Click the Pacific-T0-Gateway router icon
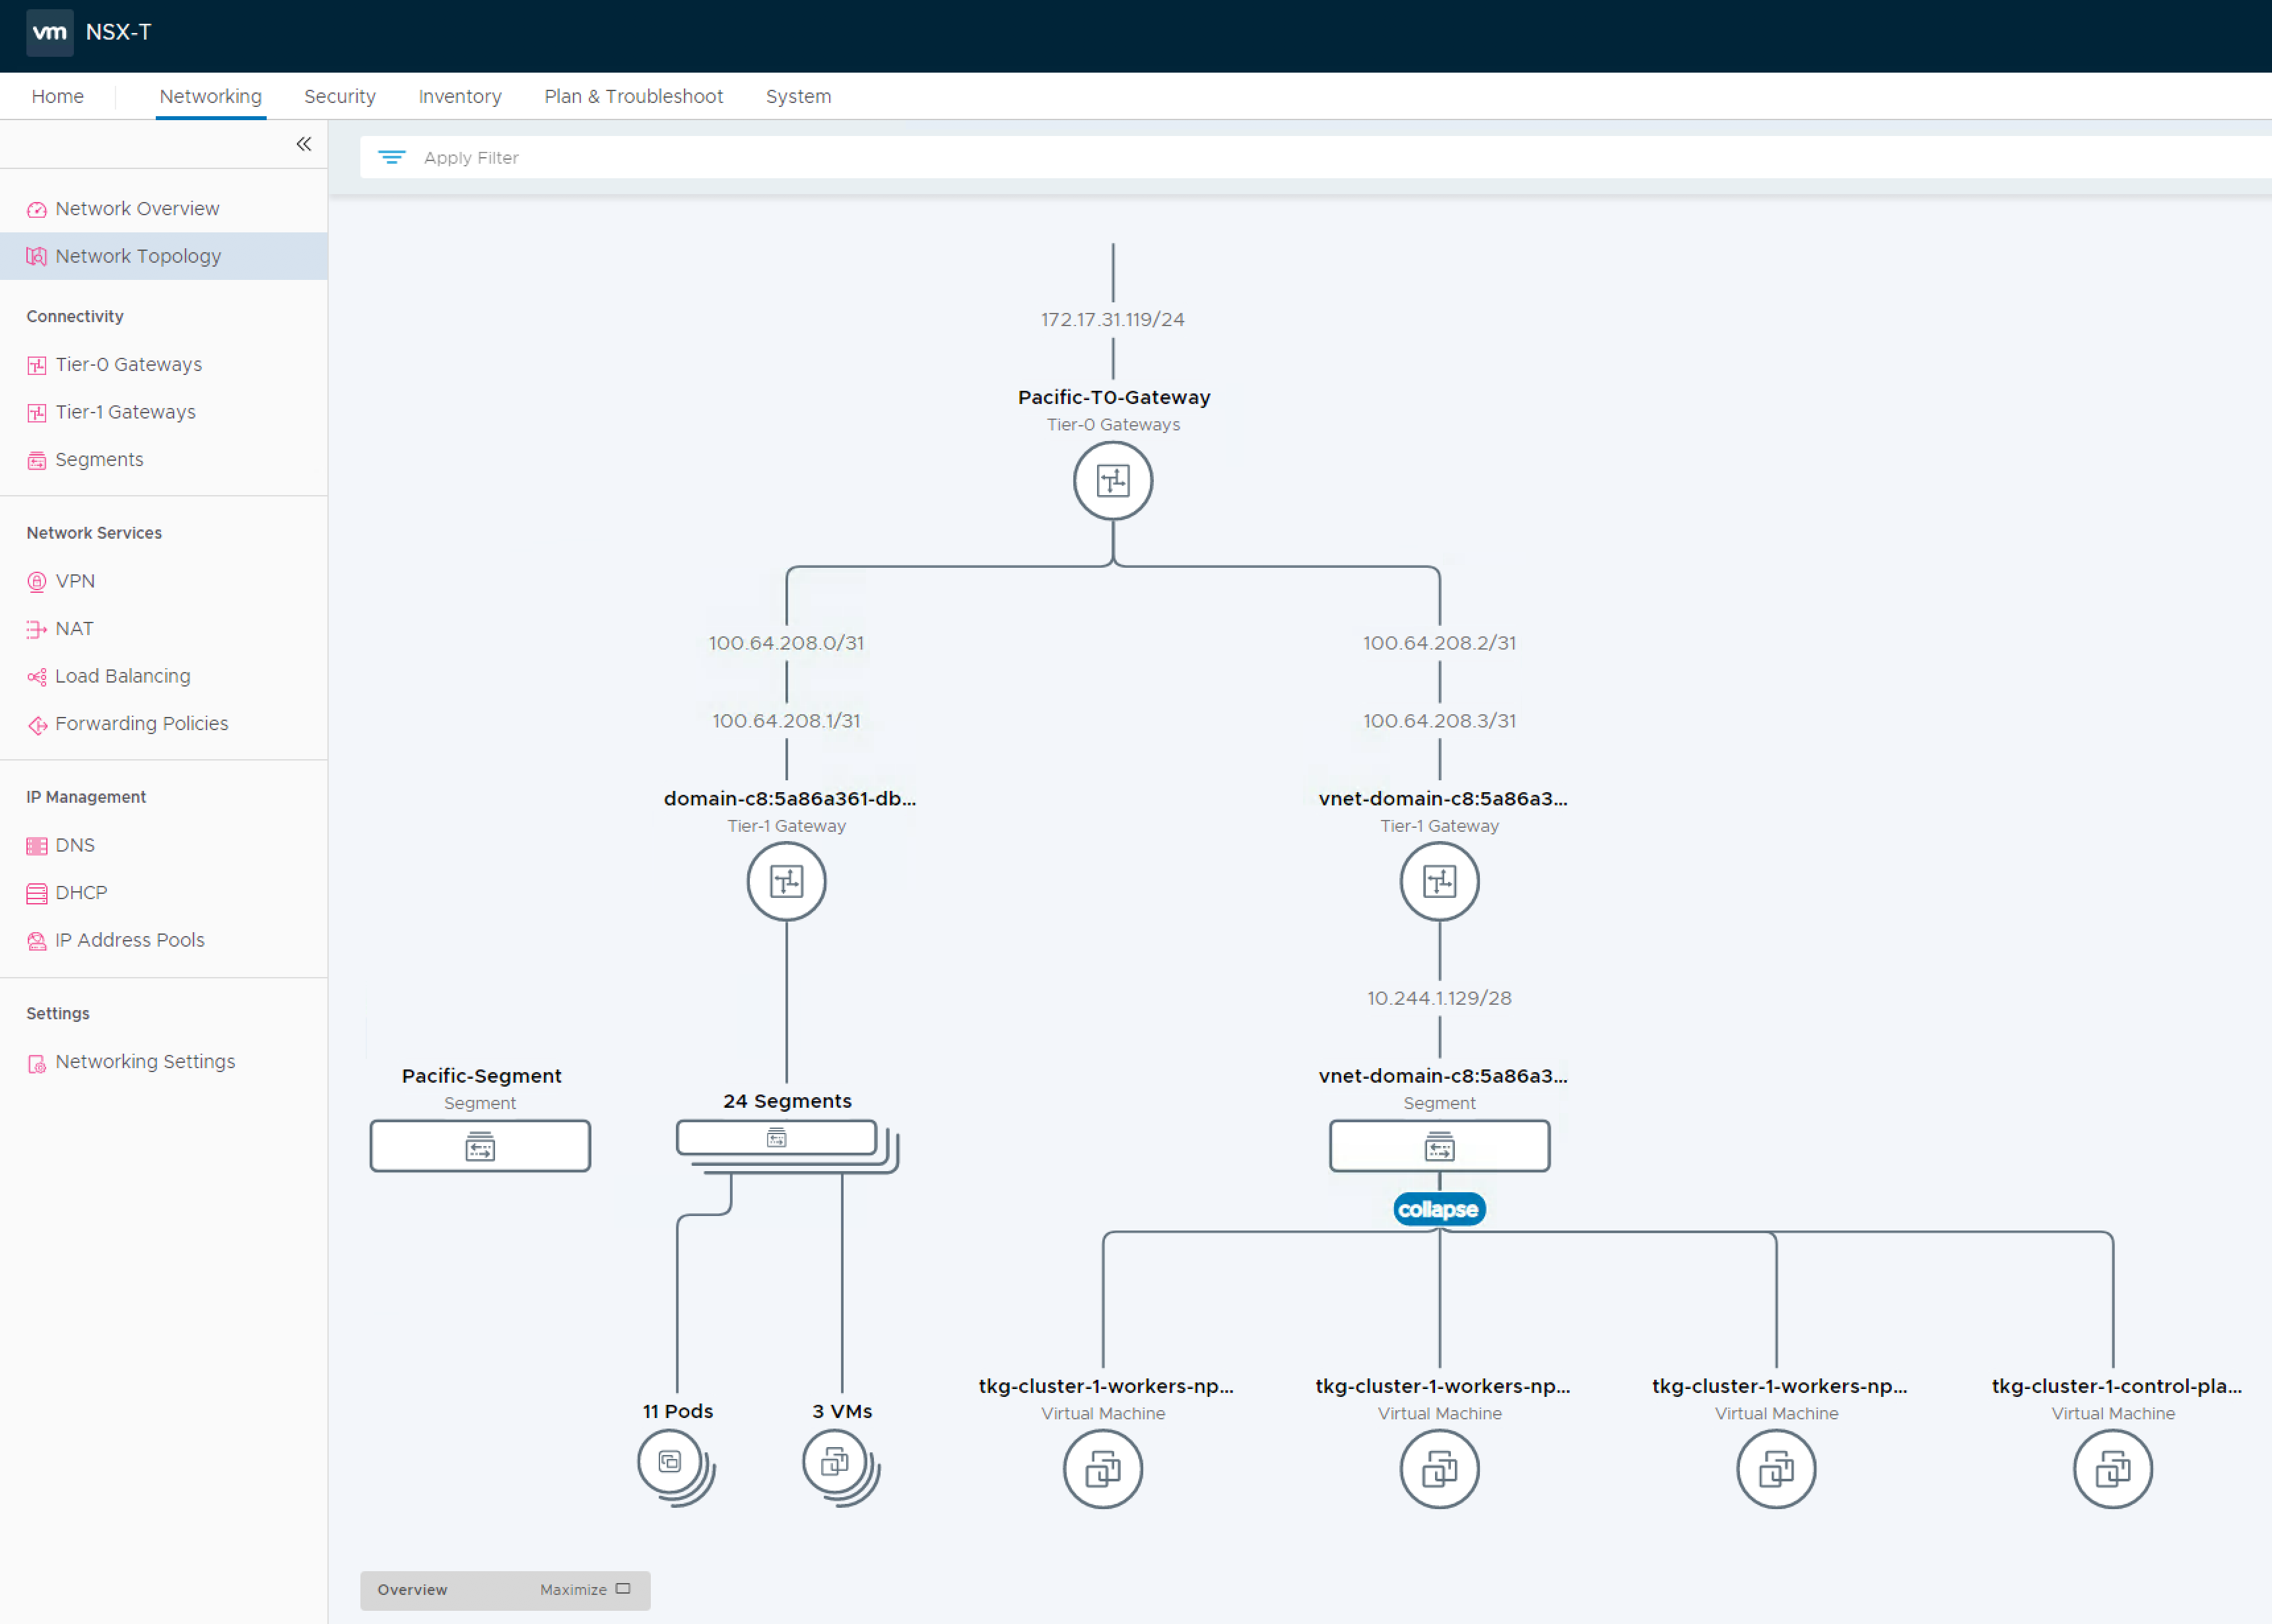The image size is (2272, 1624). 1112,481
